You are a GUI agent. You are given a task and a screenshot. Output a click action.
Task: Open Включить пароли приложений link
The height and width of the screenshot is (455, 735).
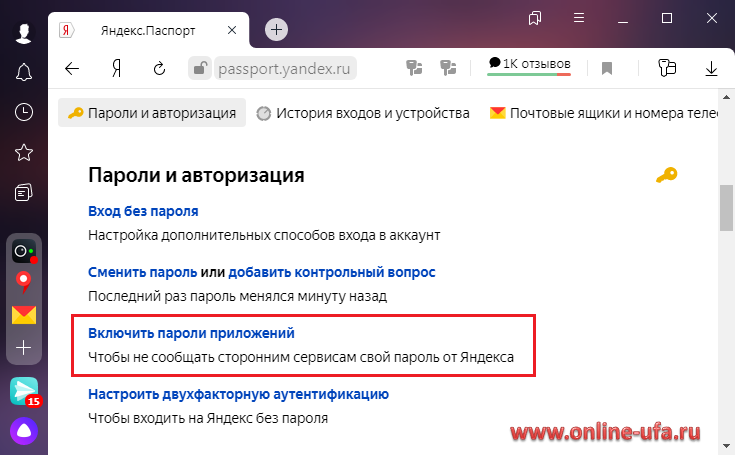(x=191, y=333)
